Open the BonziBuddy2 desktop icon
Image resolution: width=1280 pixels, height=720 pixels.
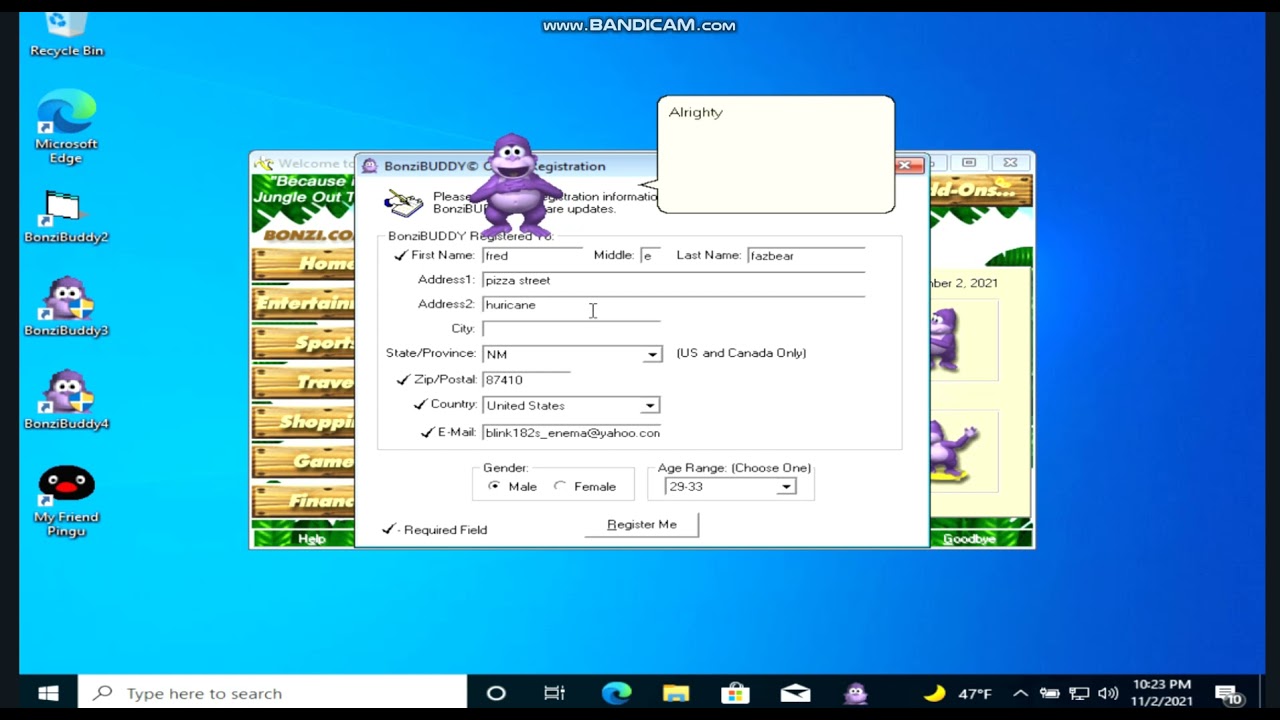click(x=66, y=217)
